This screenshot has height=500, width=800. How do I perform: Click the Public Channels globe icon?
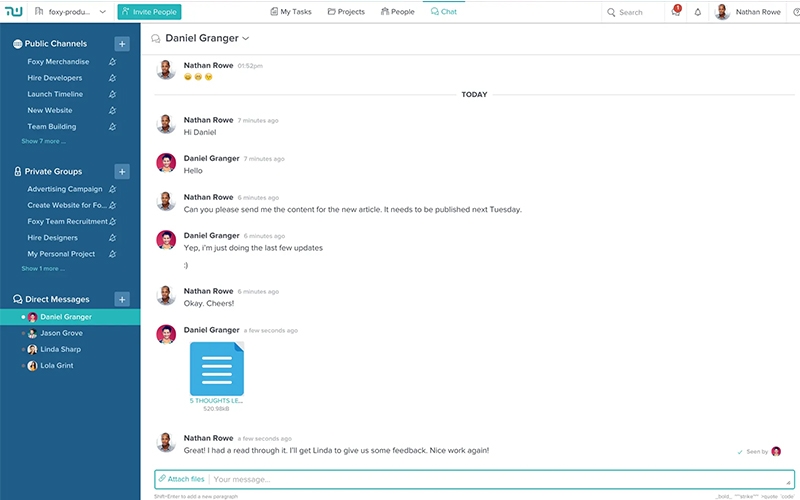[x=17, y=44]
